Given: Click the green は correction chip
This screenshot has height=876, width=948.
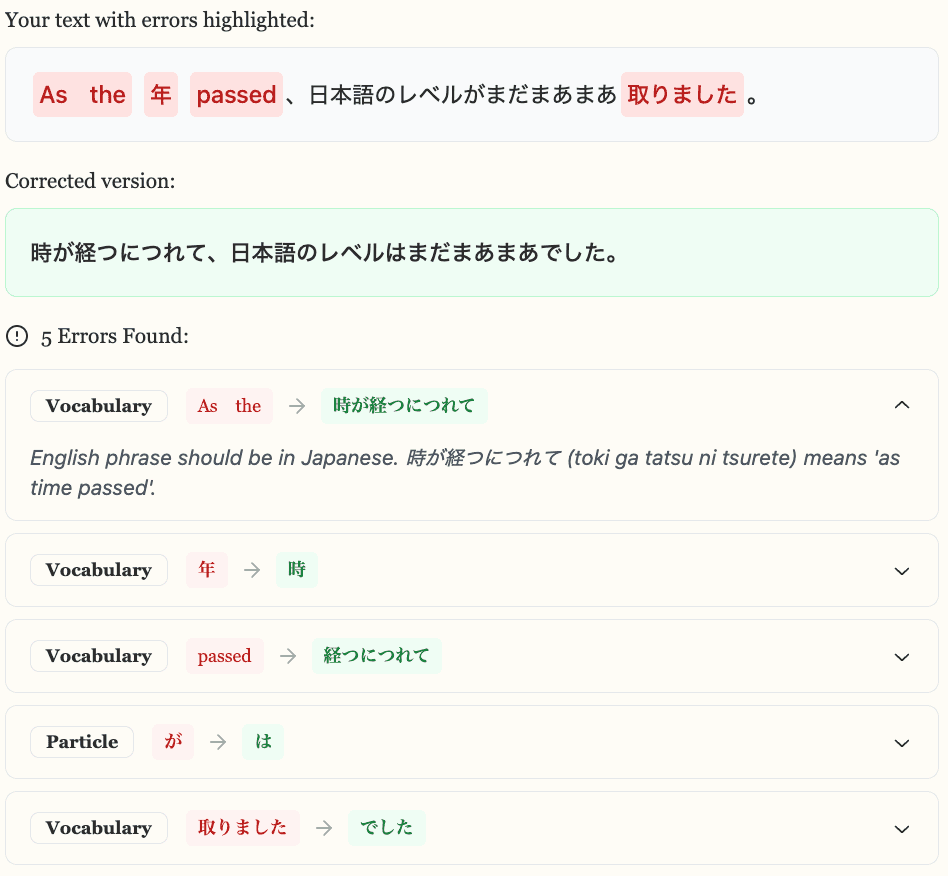Looking at the screenshot, I should click(x=263, y=742).
